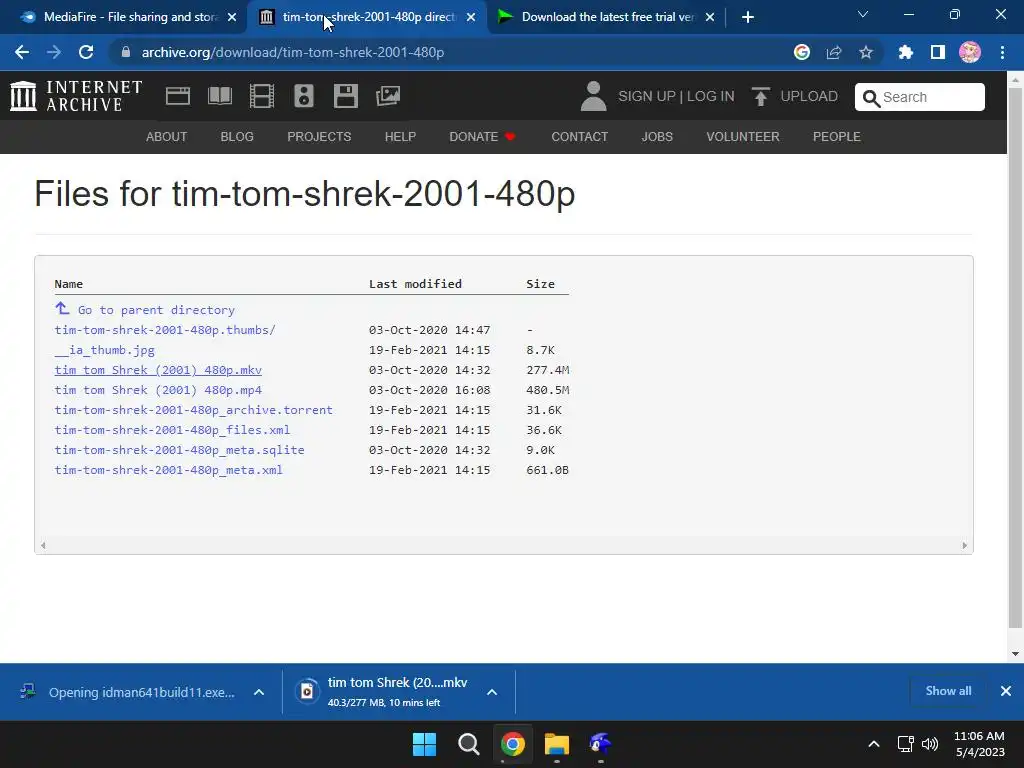Click the Sonic app icon in taskbar
This screenshot has width=1024, height=768.
tap(600, 743)
